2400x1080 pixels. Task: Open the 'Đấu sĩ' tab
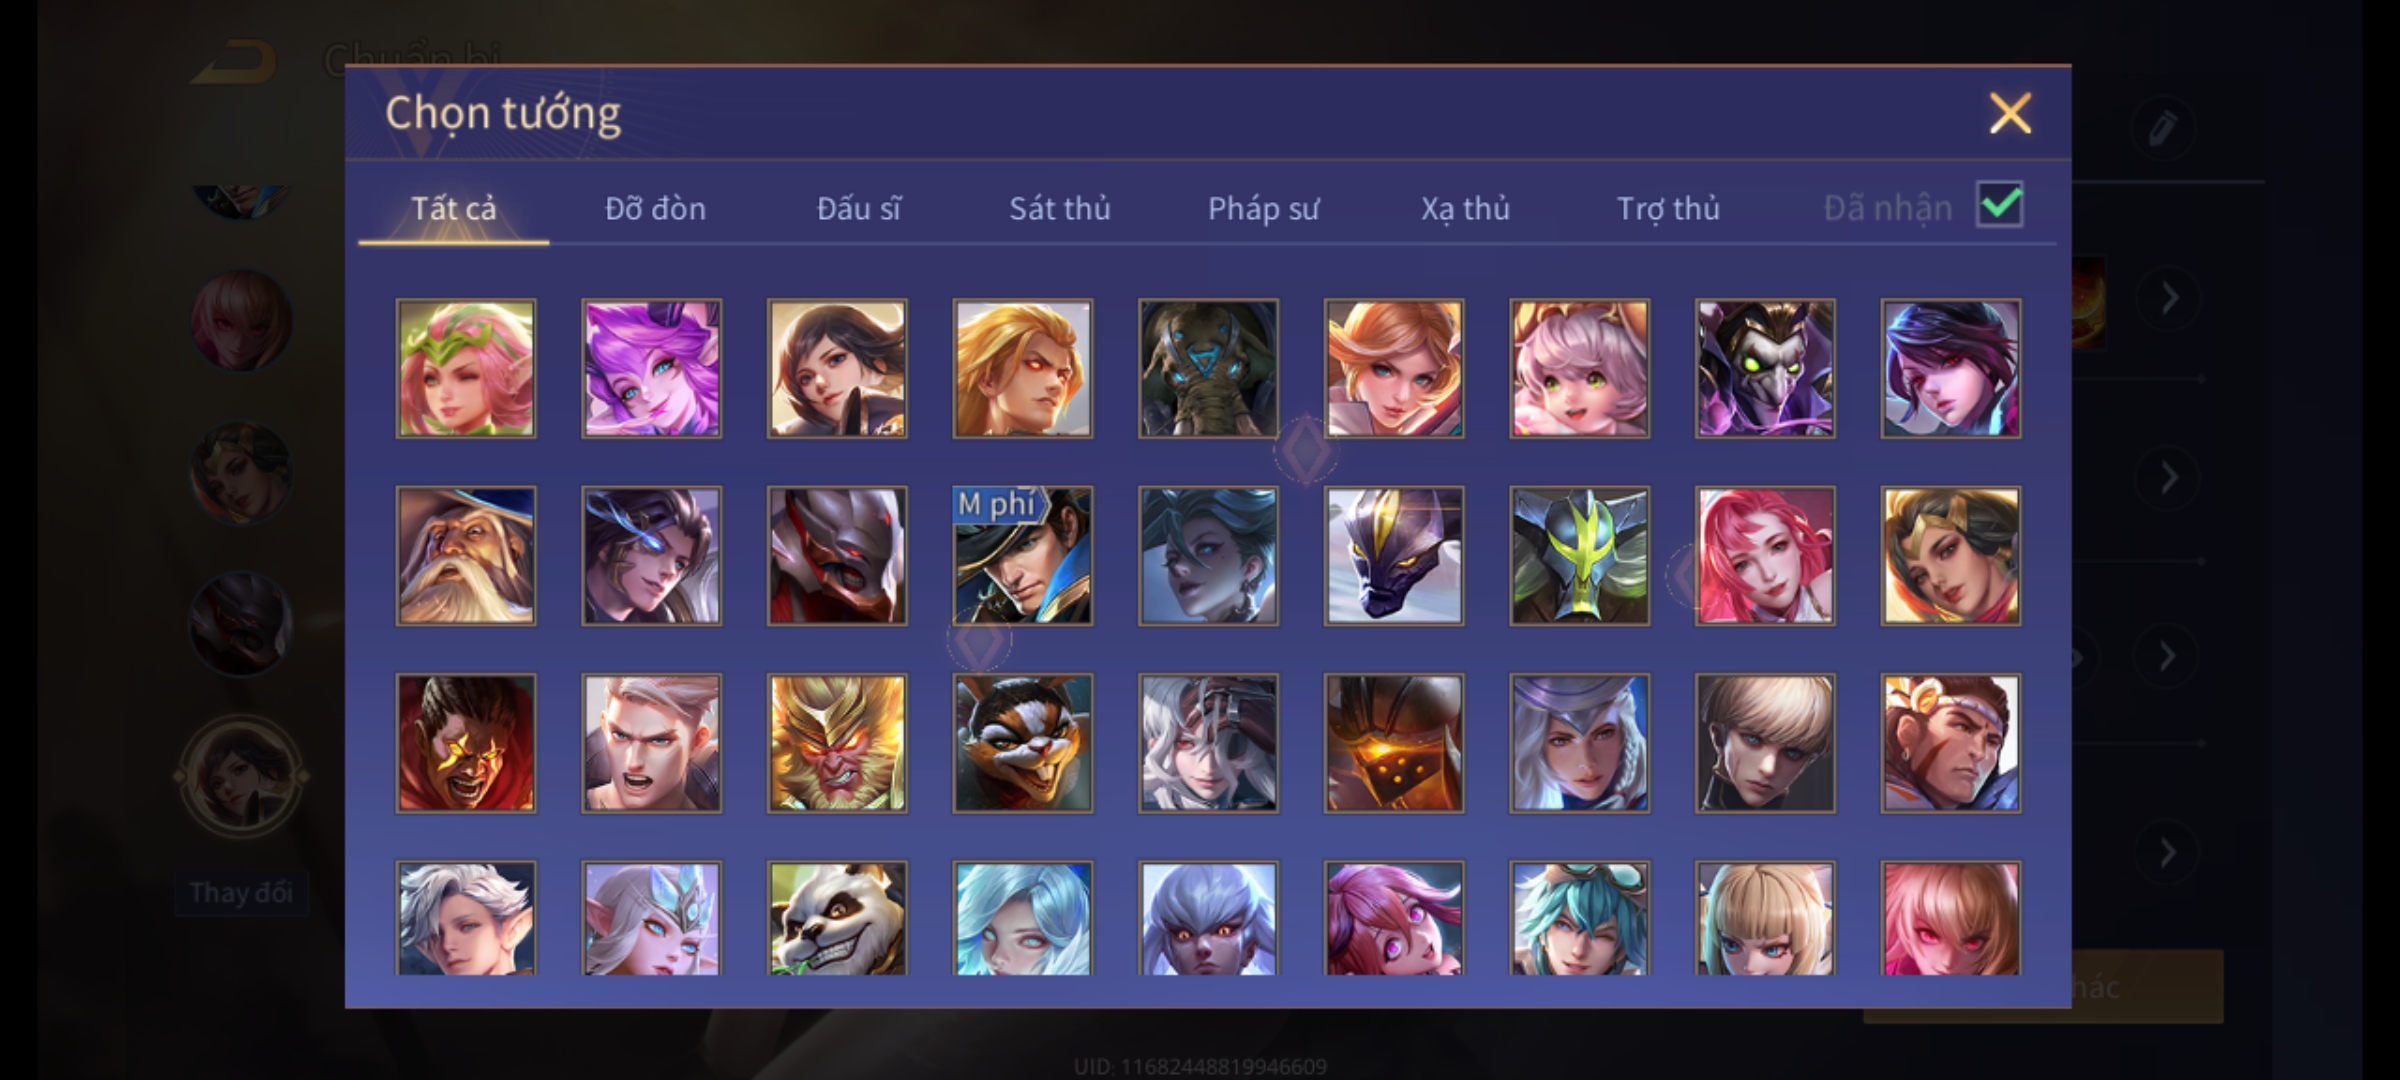858,208
